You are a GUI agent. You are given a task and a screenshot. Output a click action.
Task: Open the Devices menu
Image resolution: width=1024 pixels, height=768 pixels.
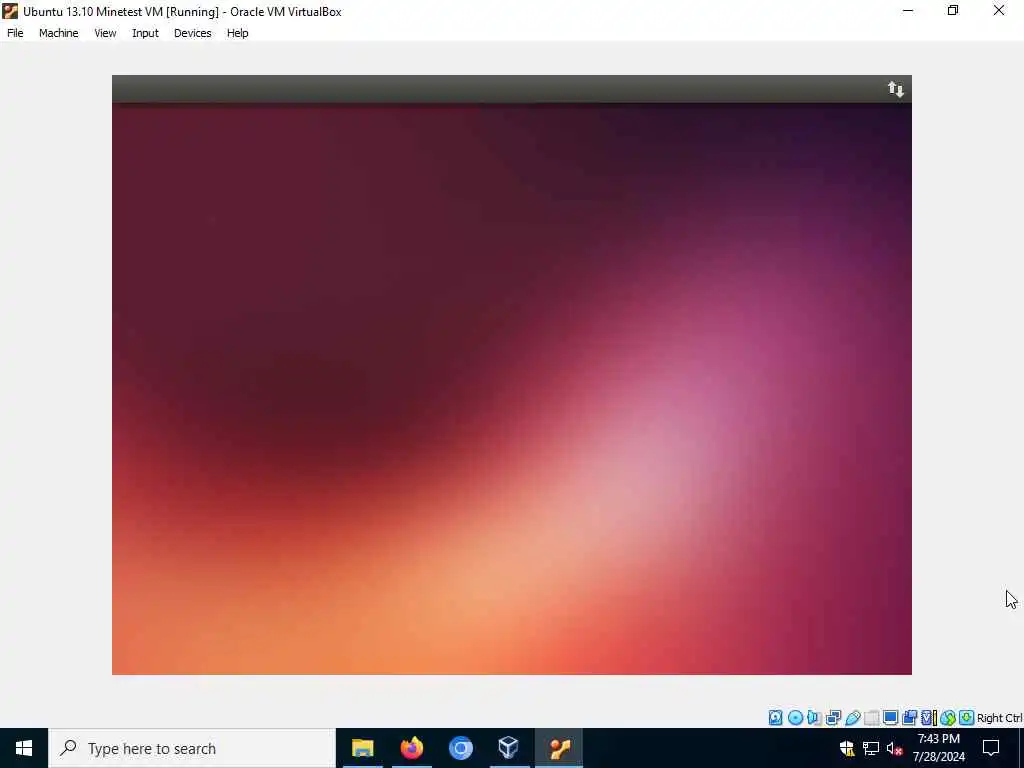point(193,33)
